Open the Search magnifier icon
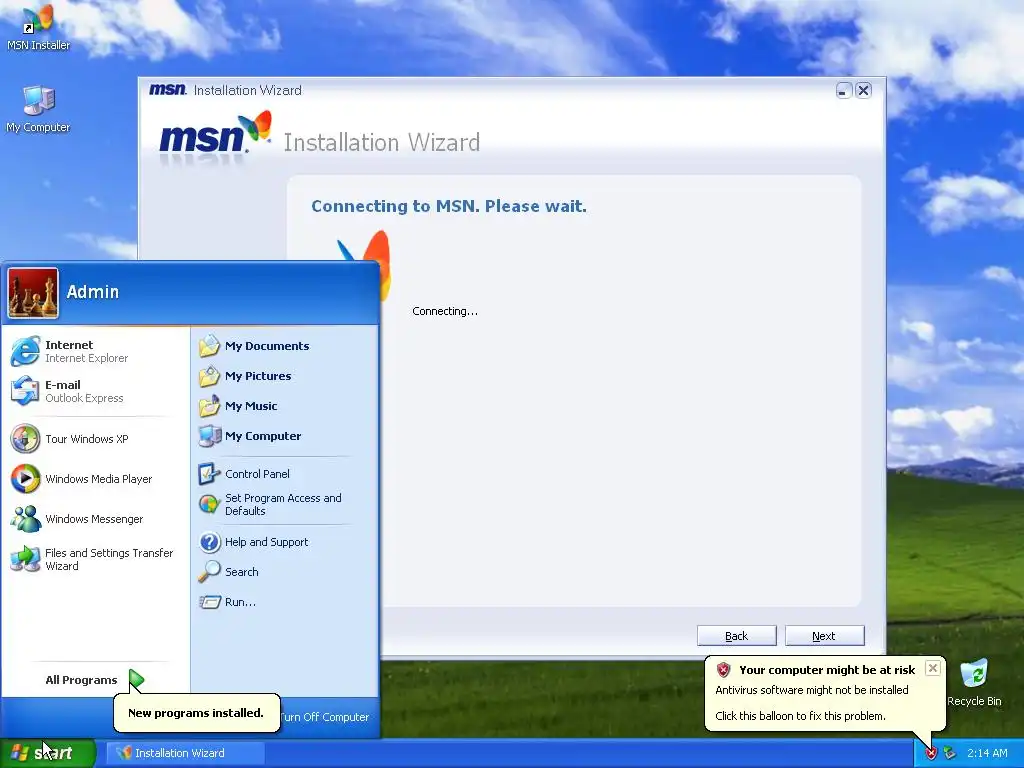Screen dimensions: 1024x768 click(209, 572)
